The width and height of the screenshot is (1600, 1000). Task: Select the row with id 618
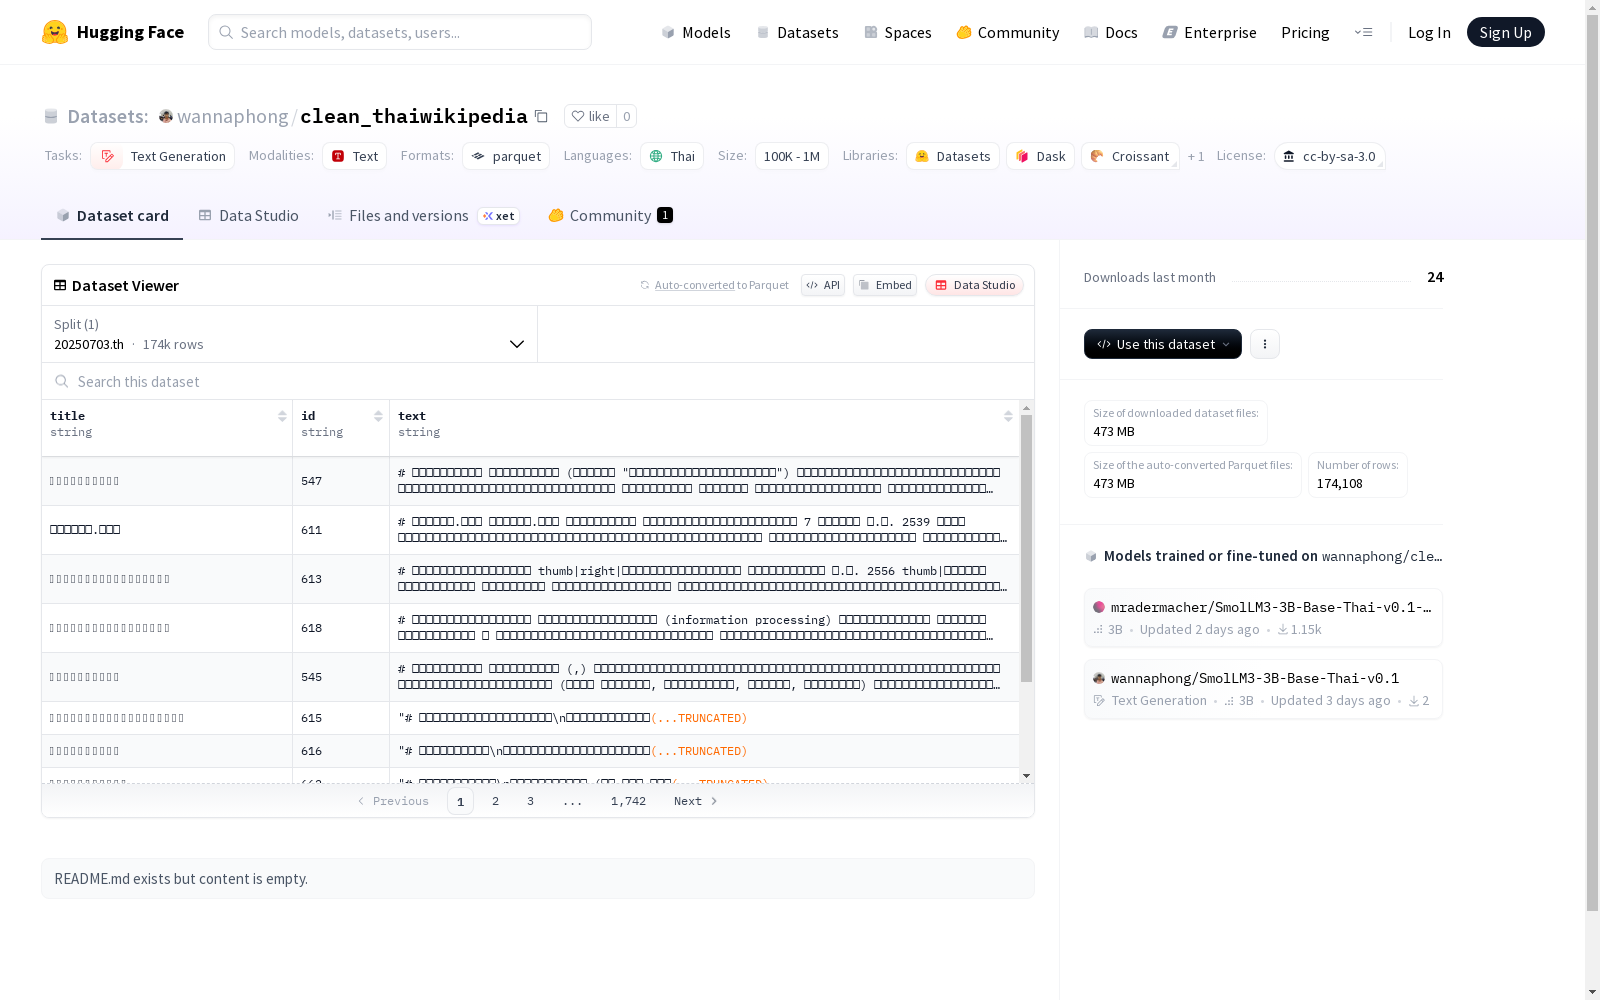tap(530, 628)
